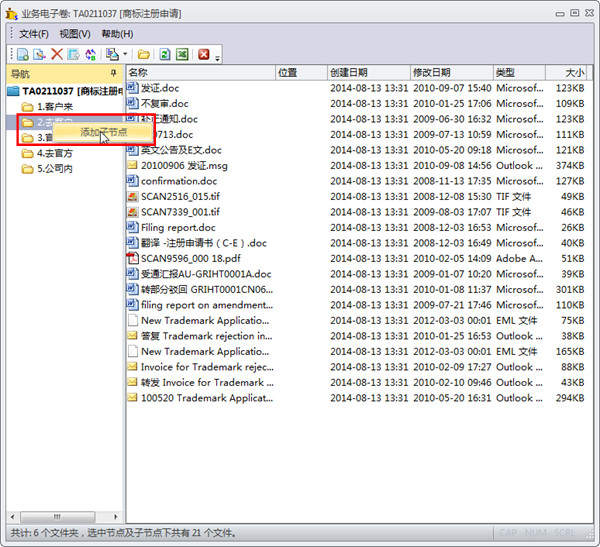Screen dimensions: 600x547
Task: Select the file SCAN2516_015.tif
Action: point(180,196)
